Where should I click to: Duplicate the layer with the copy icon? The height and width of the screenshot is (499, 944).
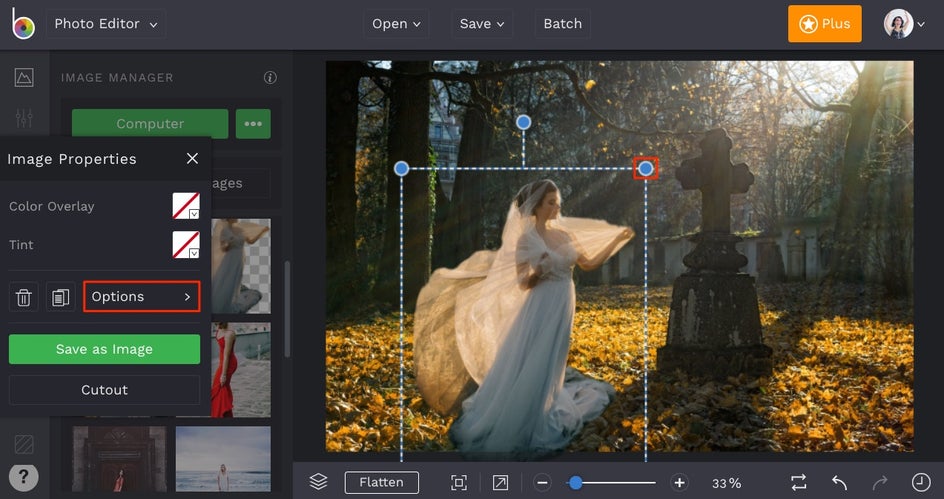(60, 297)
